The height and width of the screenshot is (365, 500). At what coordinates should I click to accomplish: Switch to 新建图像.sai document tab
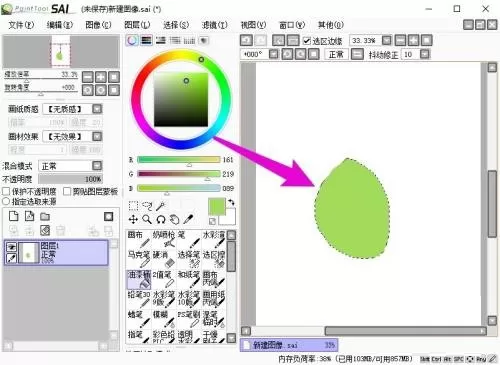coord(289,345)
